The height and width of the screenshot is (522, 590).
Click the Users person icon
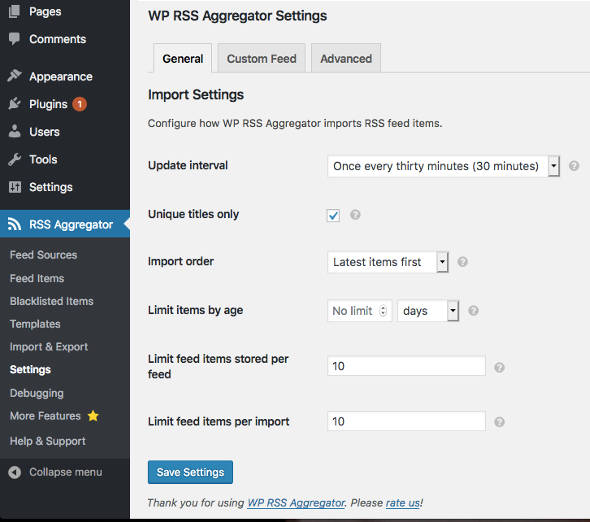pos(14,131)
